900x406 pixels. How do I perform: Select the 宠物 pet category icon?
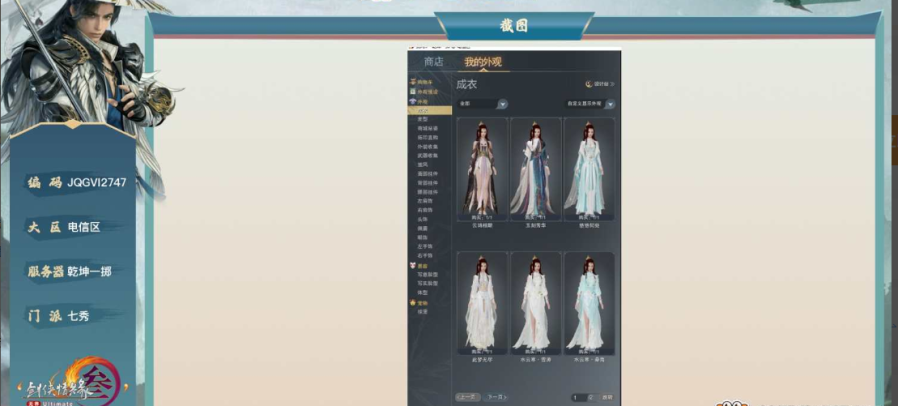413,302
